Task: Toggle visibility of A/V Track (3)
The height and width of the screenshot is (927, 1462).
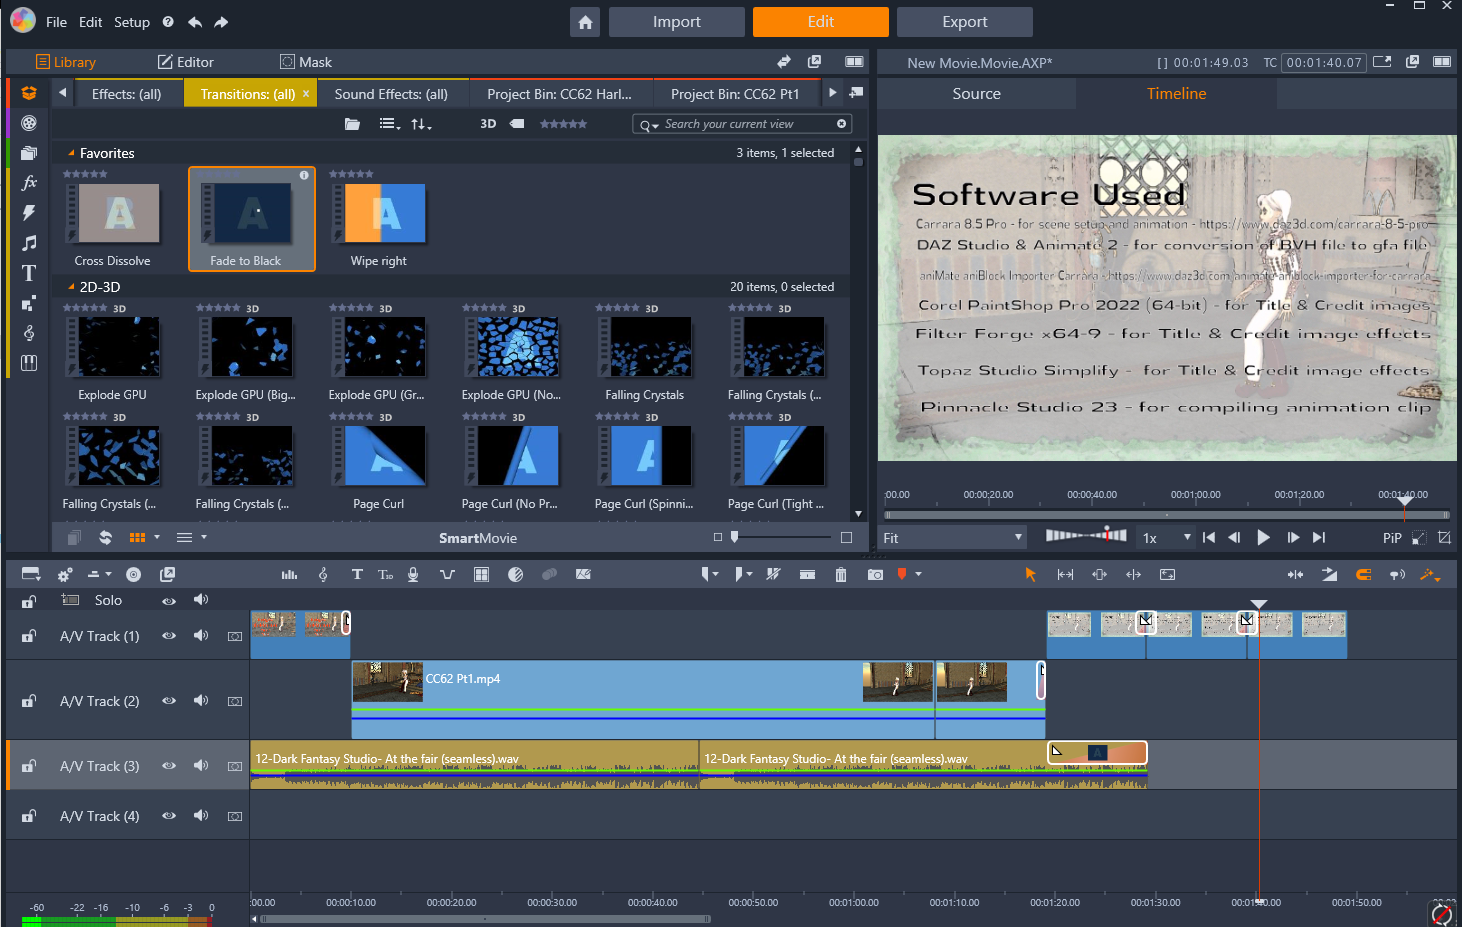Action: 169,766
